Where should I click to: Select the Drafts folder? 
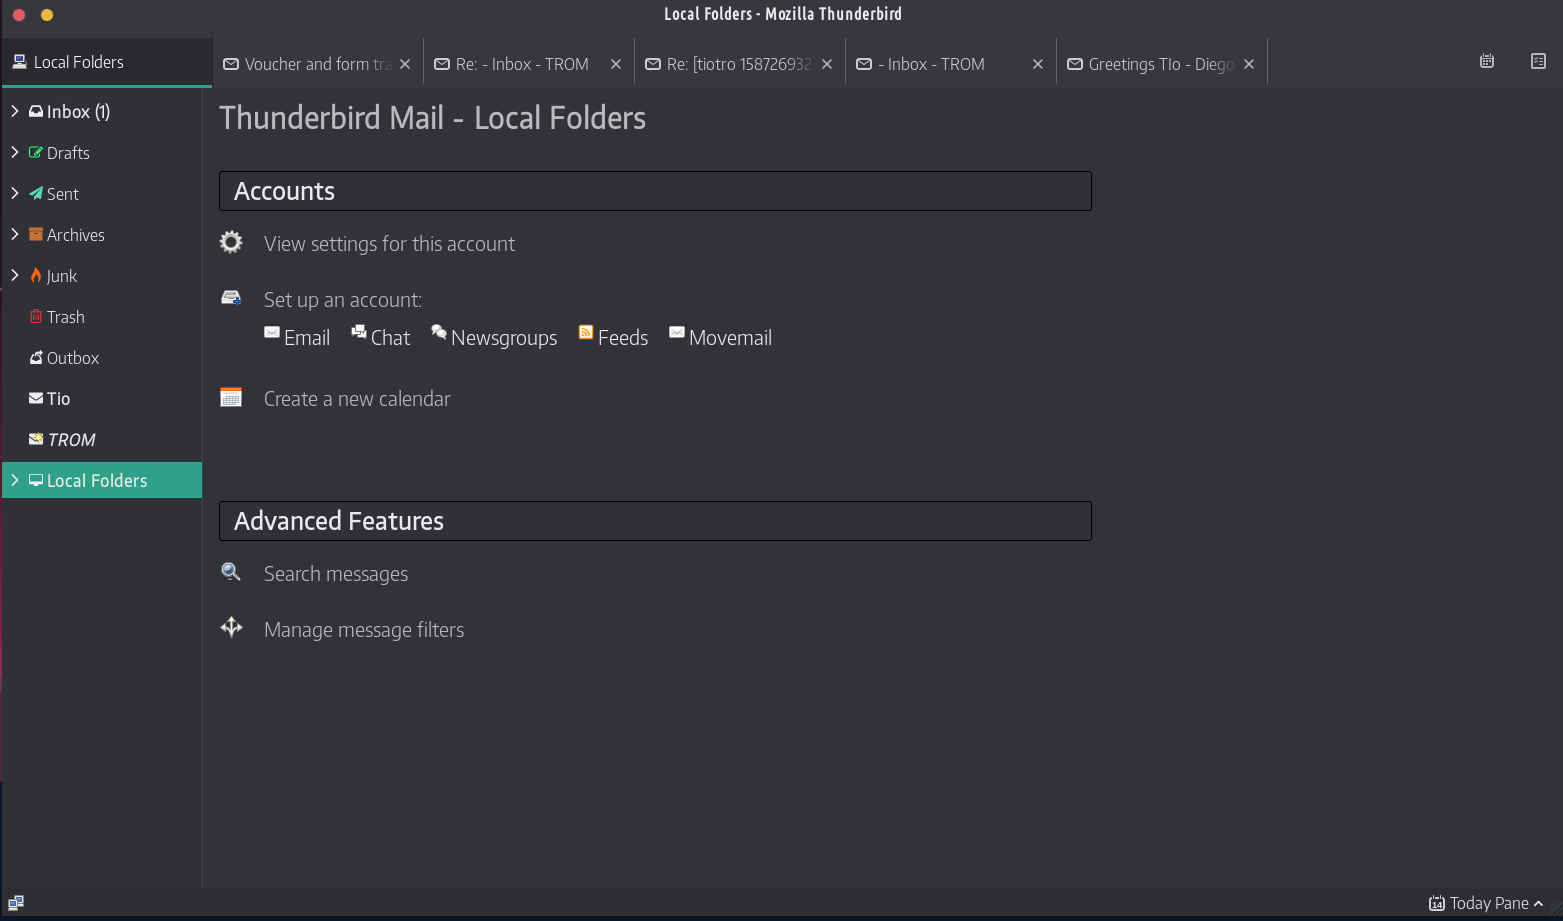(102, 152)
